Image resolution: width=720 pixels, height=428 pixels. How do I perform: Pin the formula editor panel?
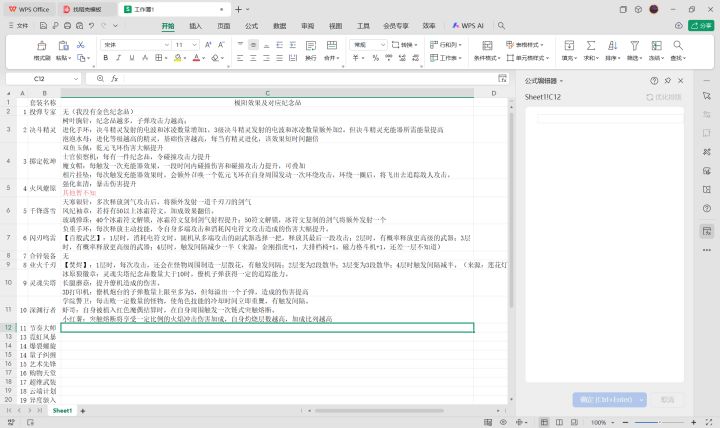point(668,80)
